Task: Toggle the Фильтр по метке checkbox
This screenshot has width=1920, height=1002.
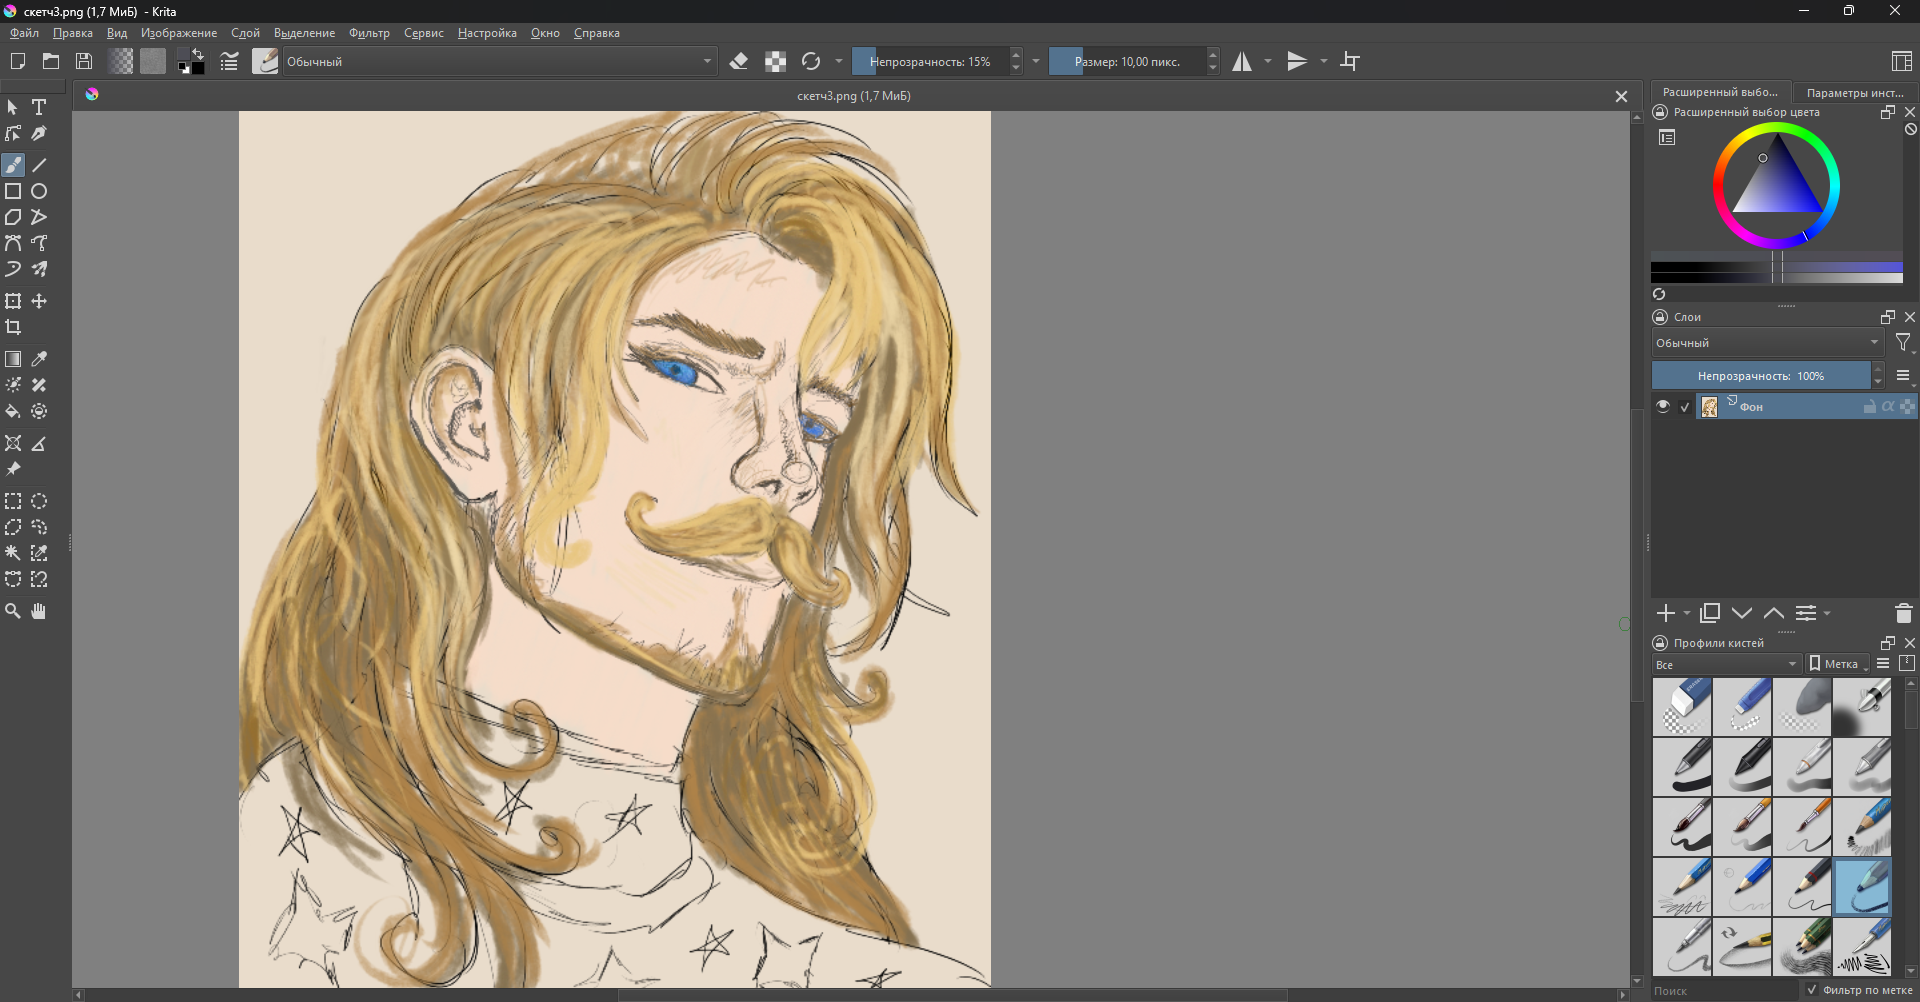Action: pos(1812,990)
